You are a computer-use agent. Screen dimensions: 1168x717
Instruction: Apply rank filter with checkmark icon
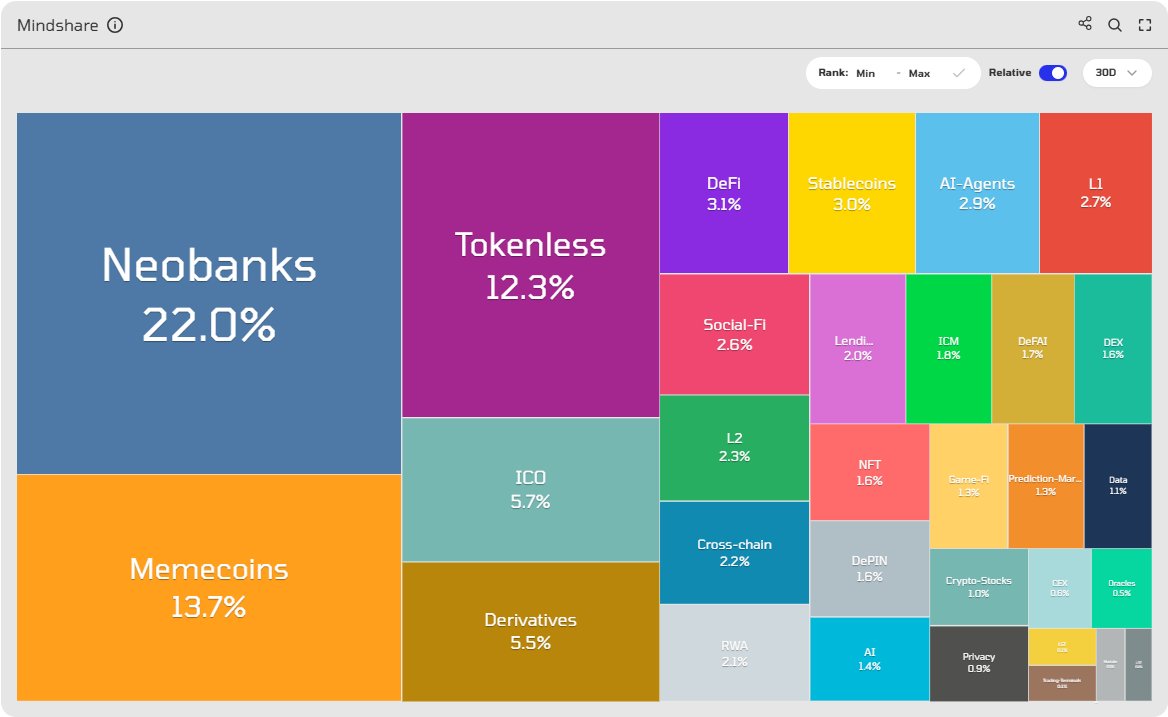pyautogui.click(x=959, y=73)
